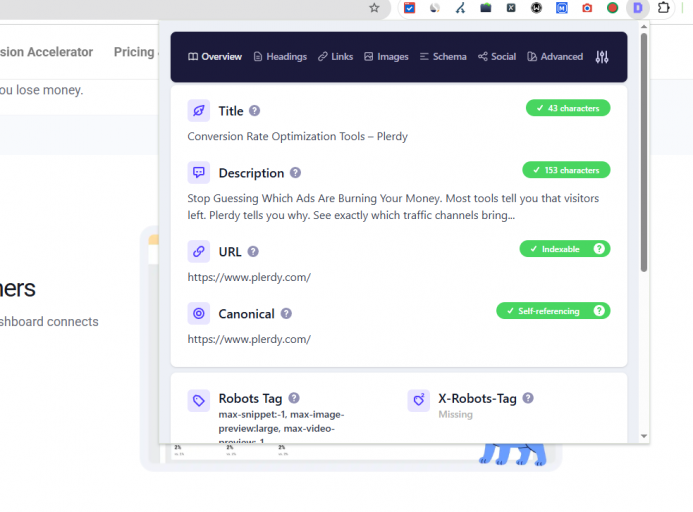Click the 153 characters badge
This screenshot has height=512, width=693.
click(566, 170)
